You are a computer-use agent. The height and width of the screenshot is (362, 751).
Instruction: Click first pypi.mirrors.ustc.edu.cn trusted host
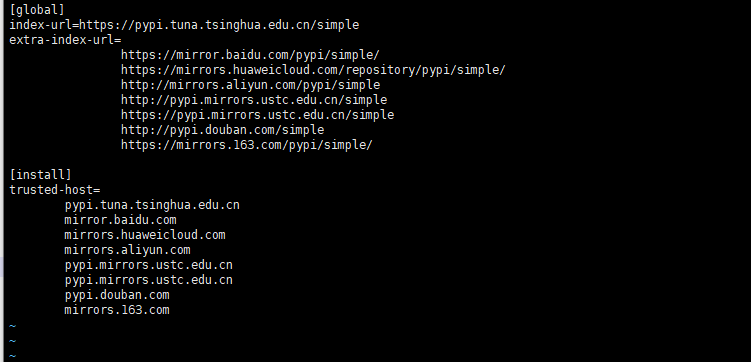point(148,265)
